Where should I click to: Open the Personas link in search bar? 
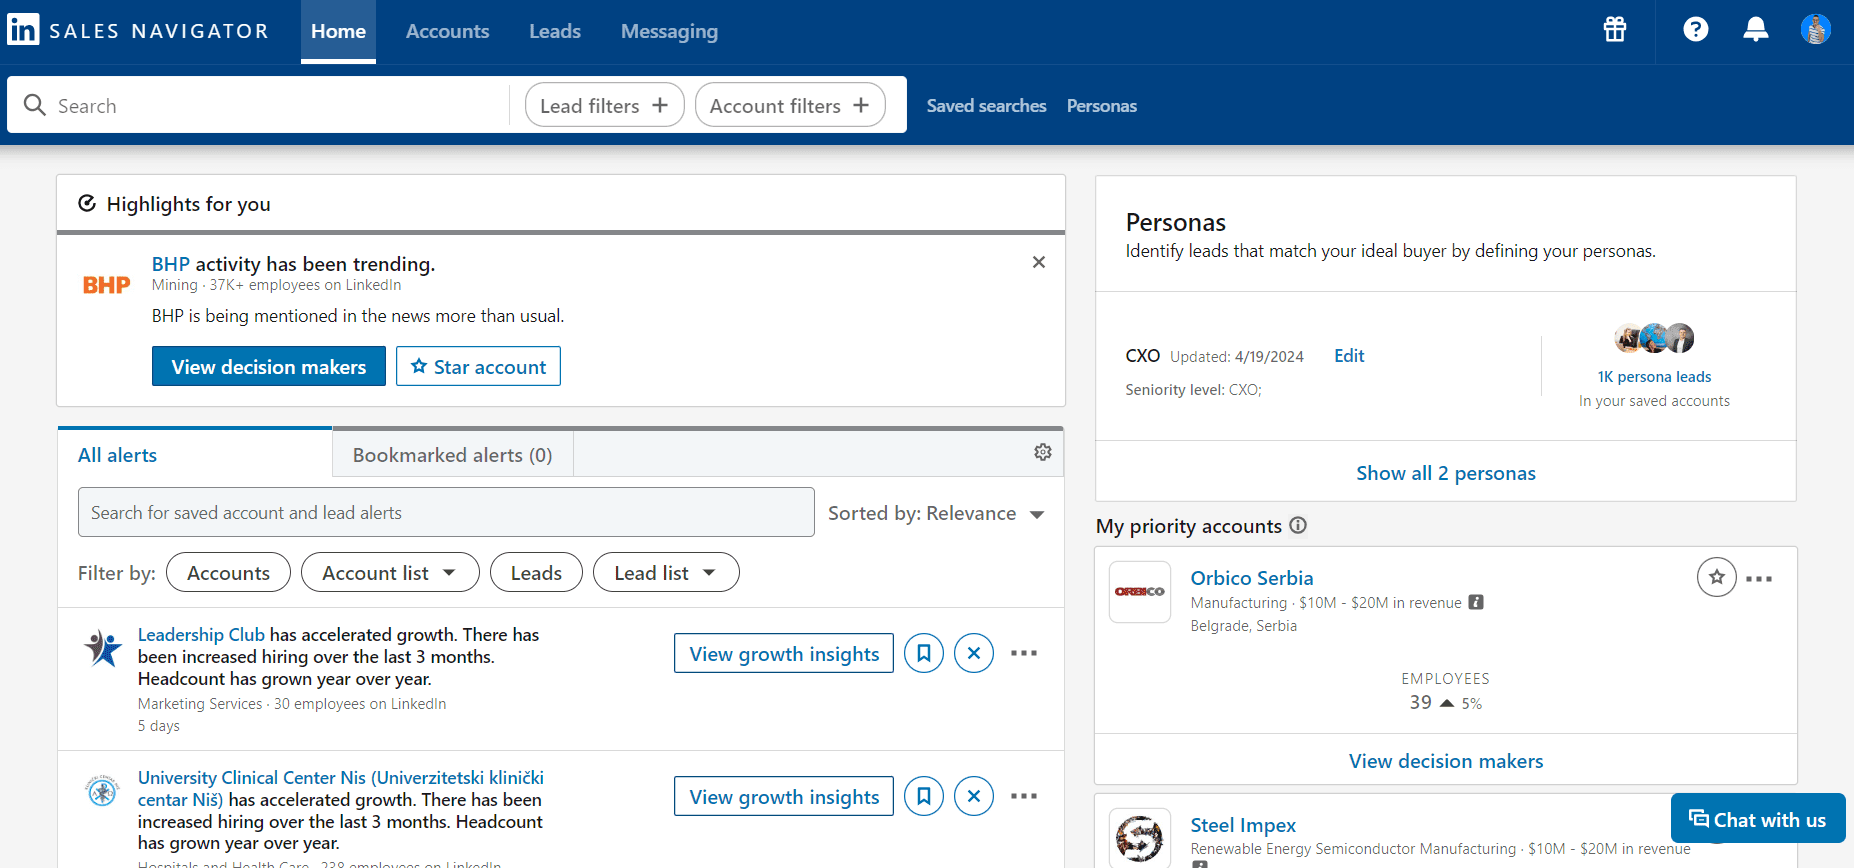[1101, 106]
